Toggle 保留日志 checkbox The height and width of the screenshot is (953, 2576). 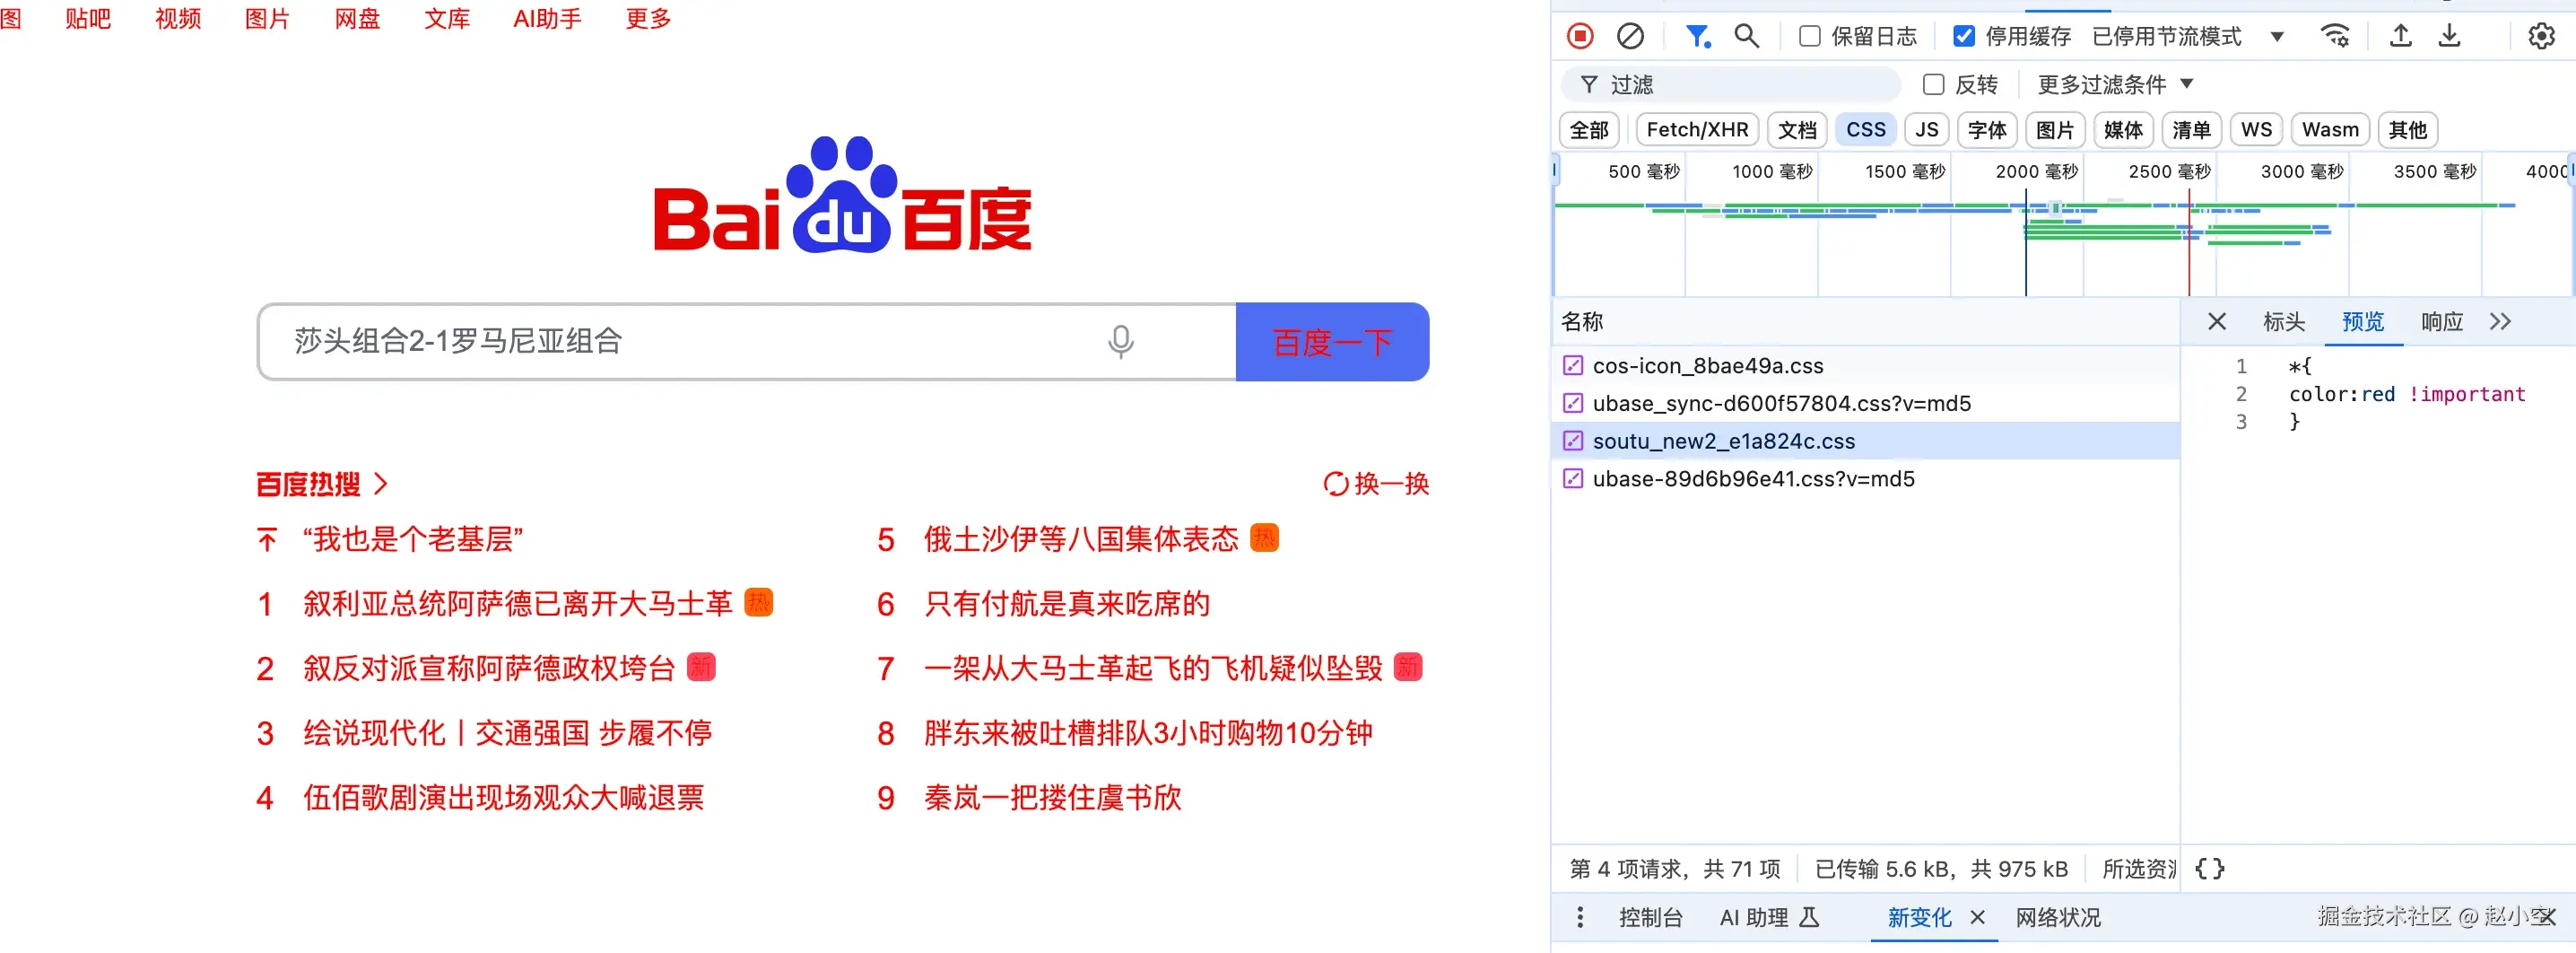(1809, 36)
